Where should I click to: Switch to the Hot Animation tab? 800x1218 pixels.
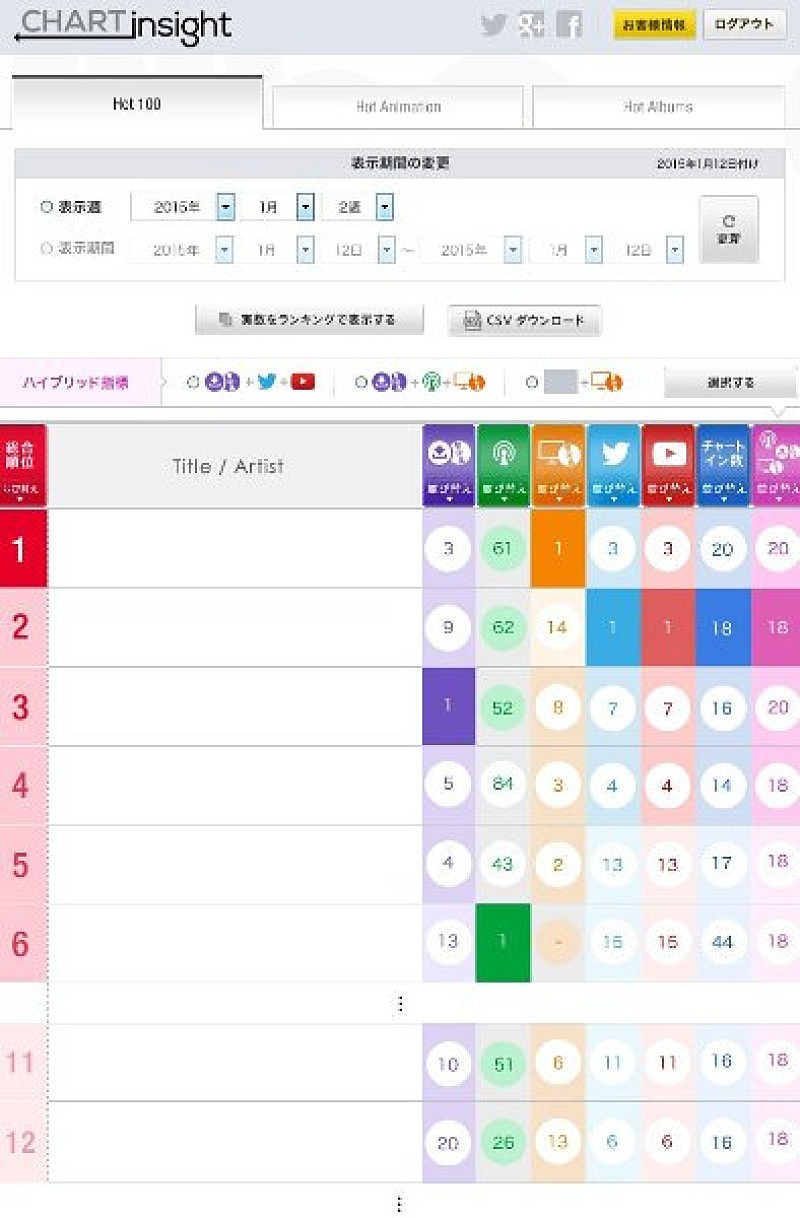397,106
